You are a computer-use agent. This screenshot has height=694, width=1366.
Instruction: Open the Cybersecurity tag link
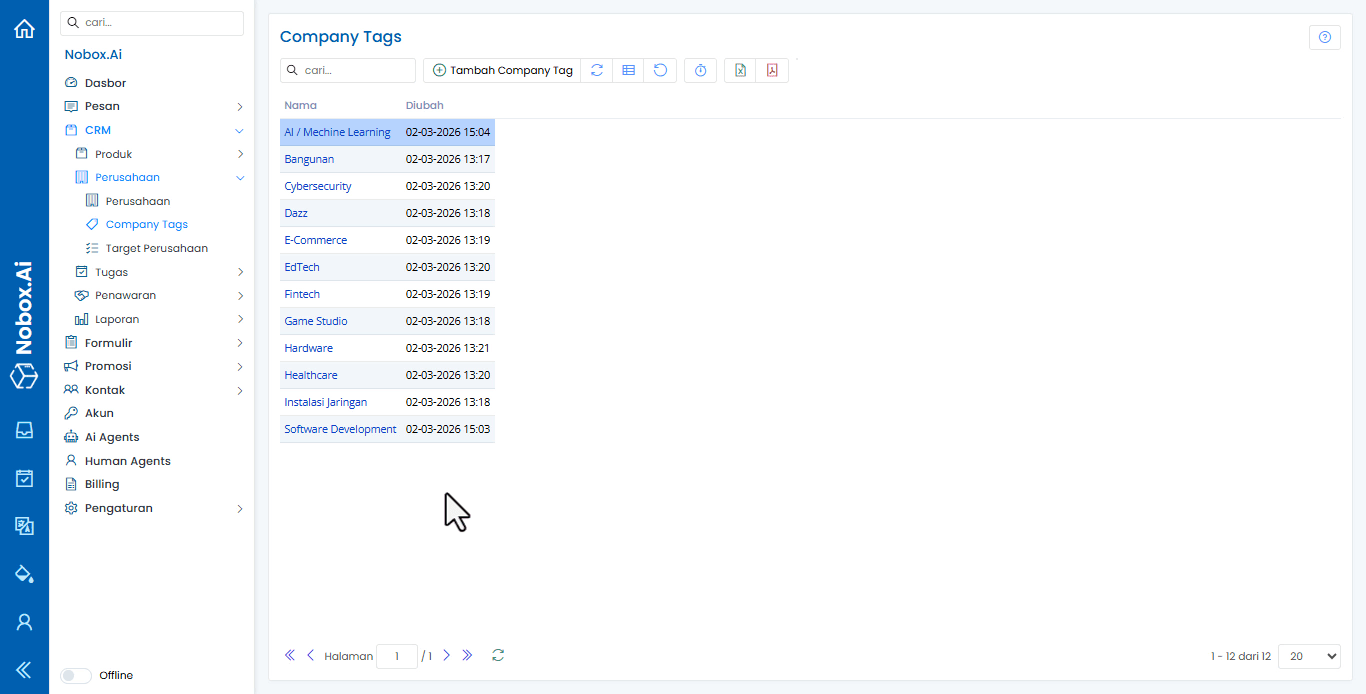[317, 186]
